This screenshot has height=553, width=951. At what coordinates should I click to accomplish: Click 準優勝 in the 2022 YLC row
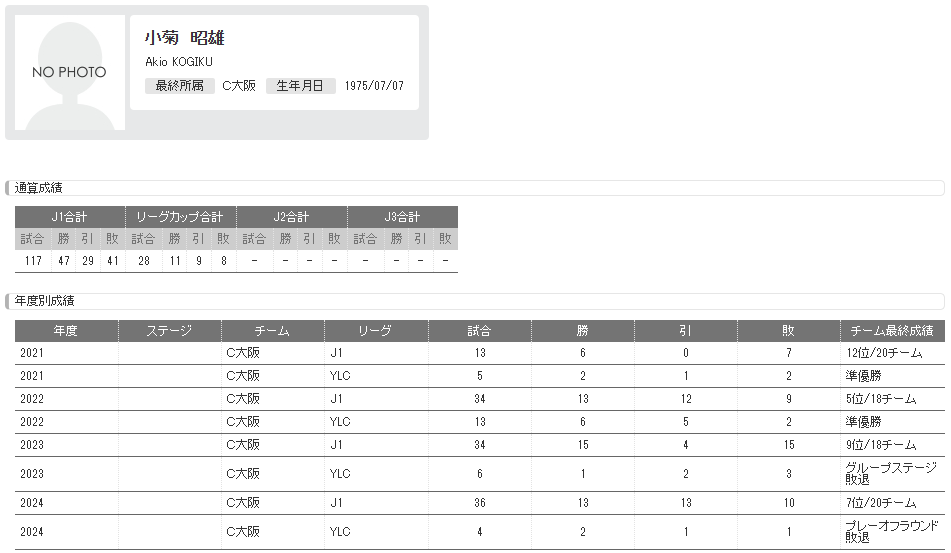pos(863,422)
